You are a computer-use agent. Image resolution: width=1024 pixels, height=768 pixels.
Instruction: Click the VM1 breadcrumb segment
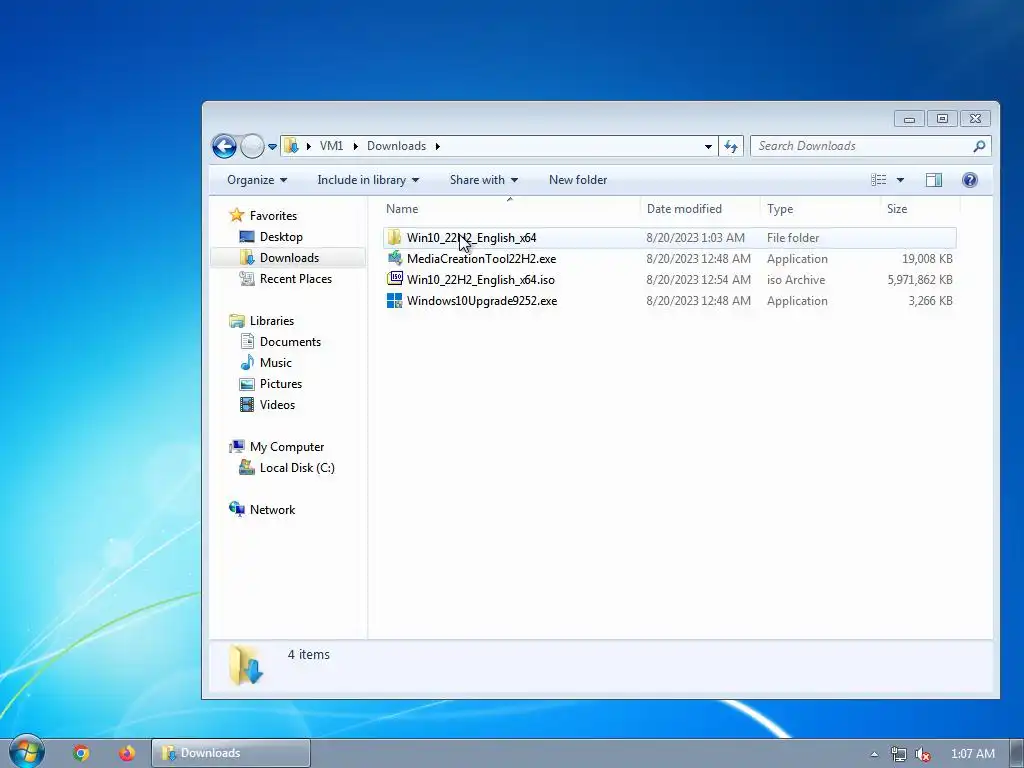[331, 146]
